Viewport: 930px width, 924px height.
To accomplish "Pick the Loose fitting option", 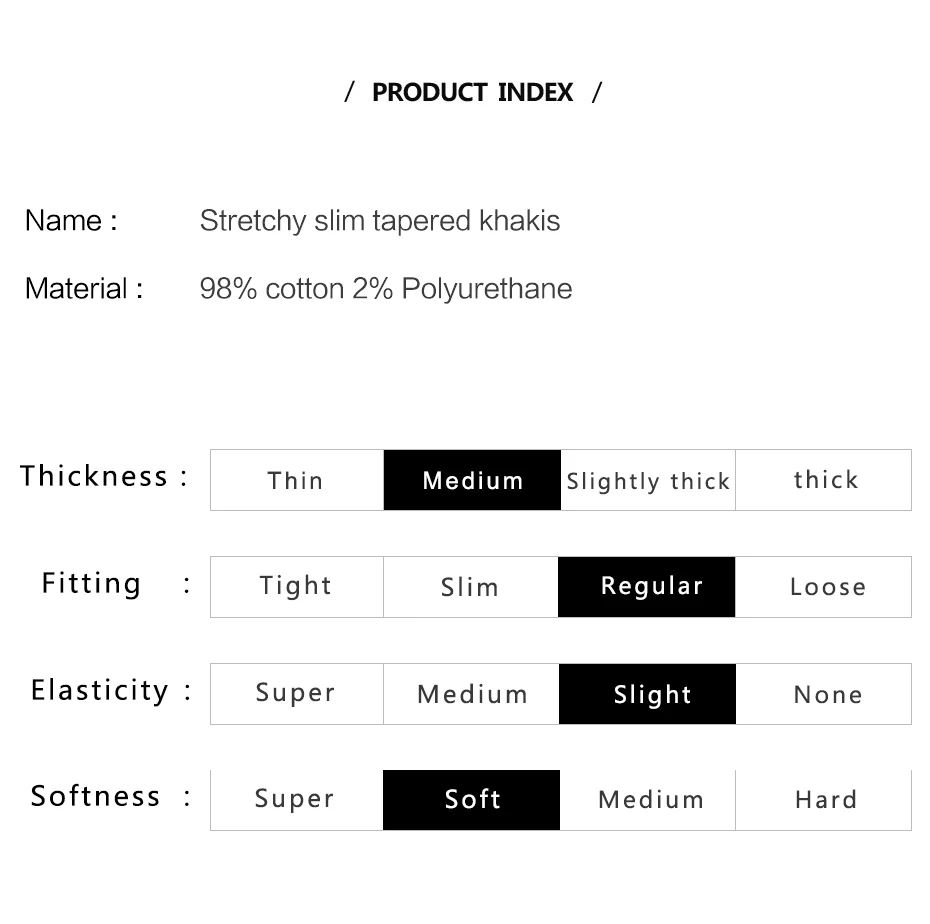I will tap(825, 587).
